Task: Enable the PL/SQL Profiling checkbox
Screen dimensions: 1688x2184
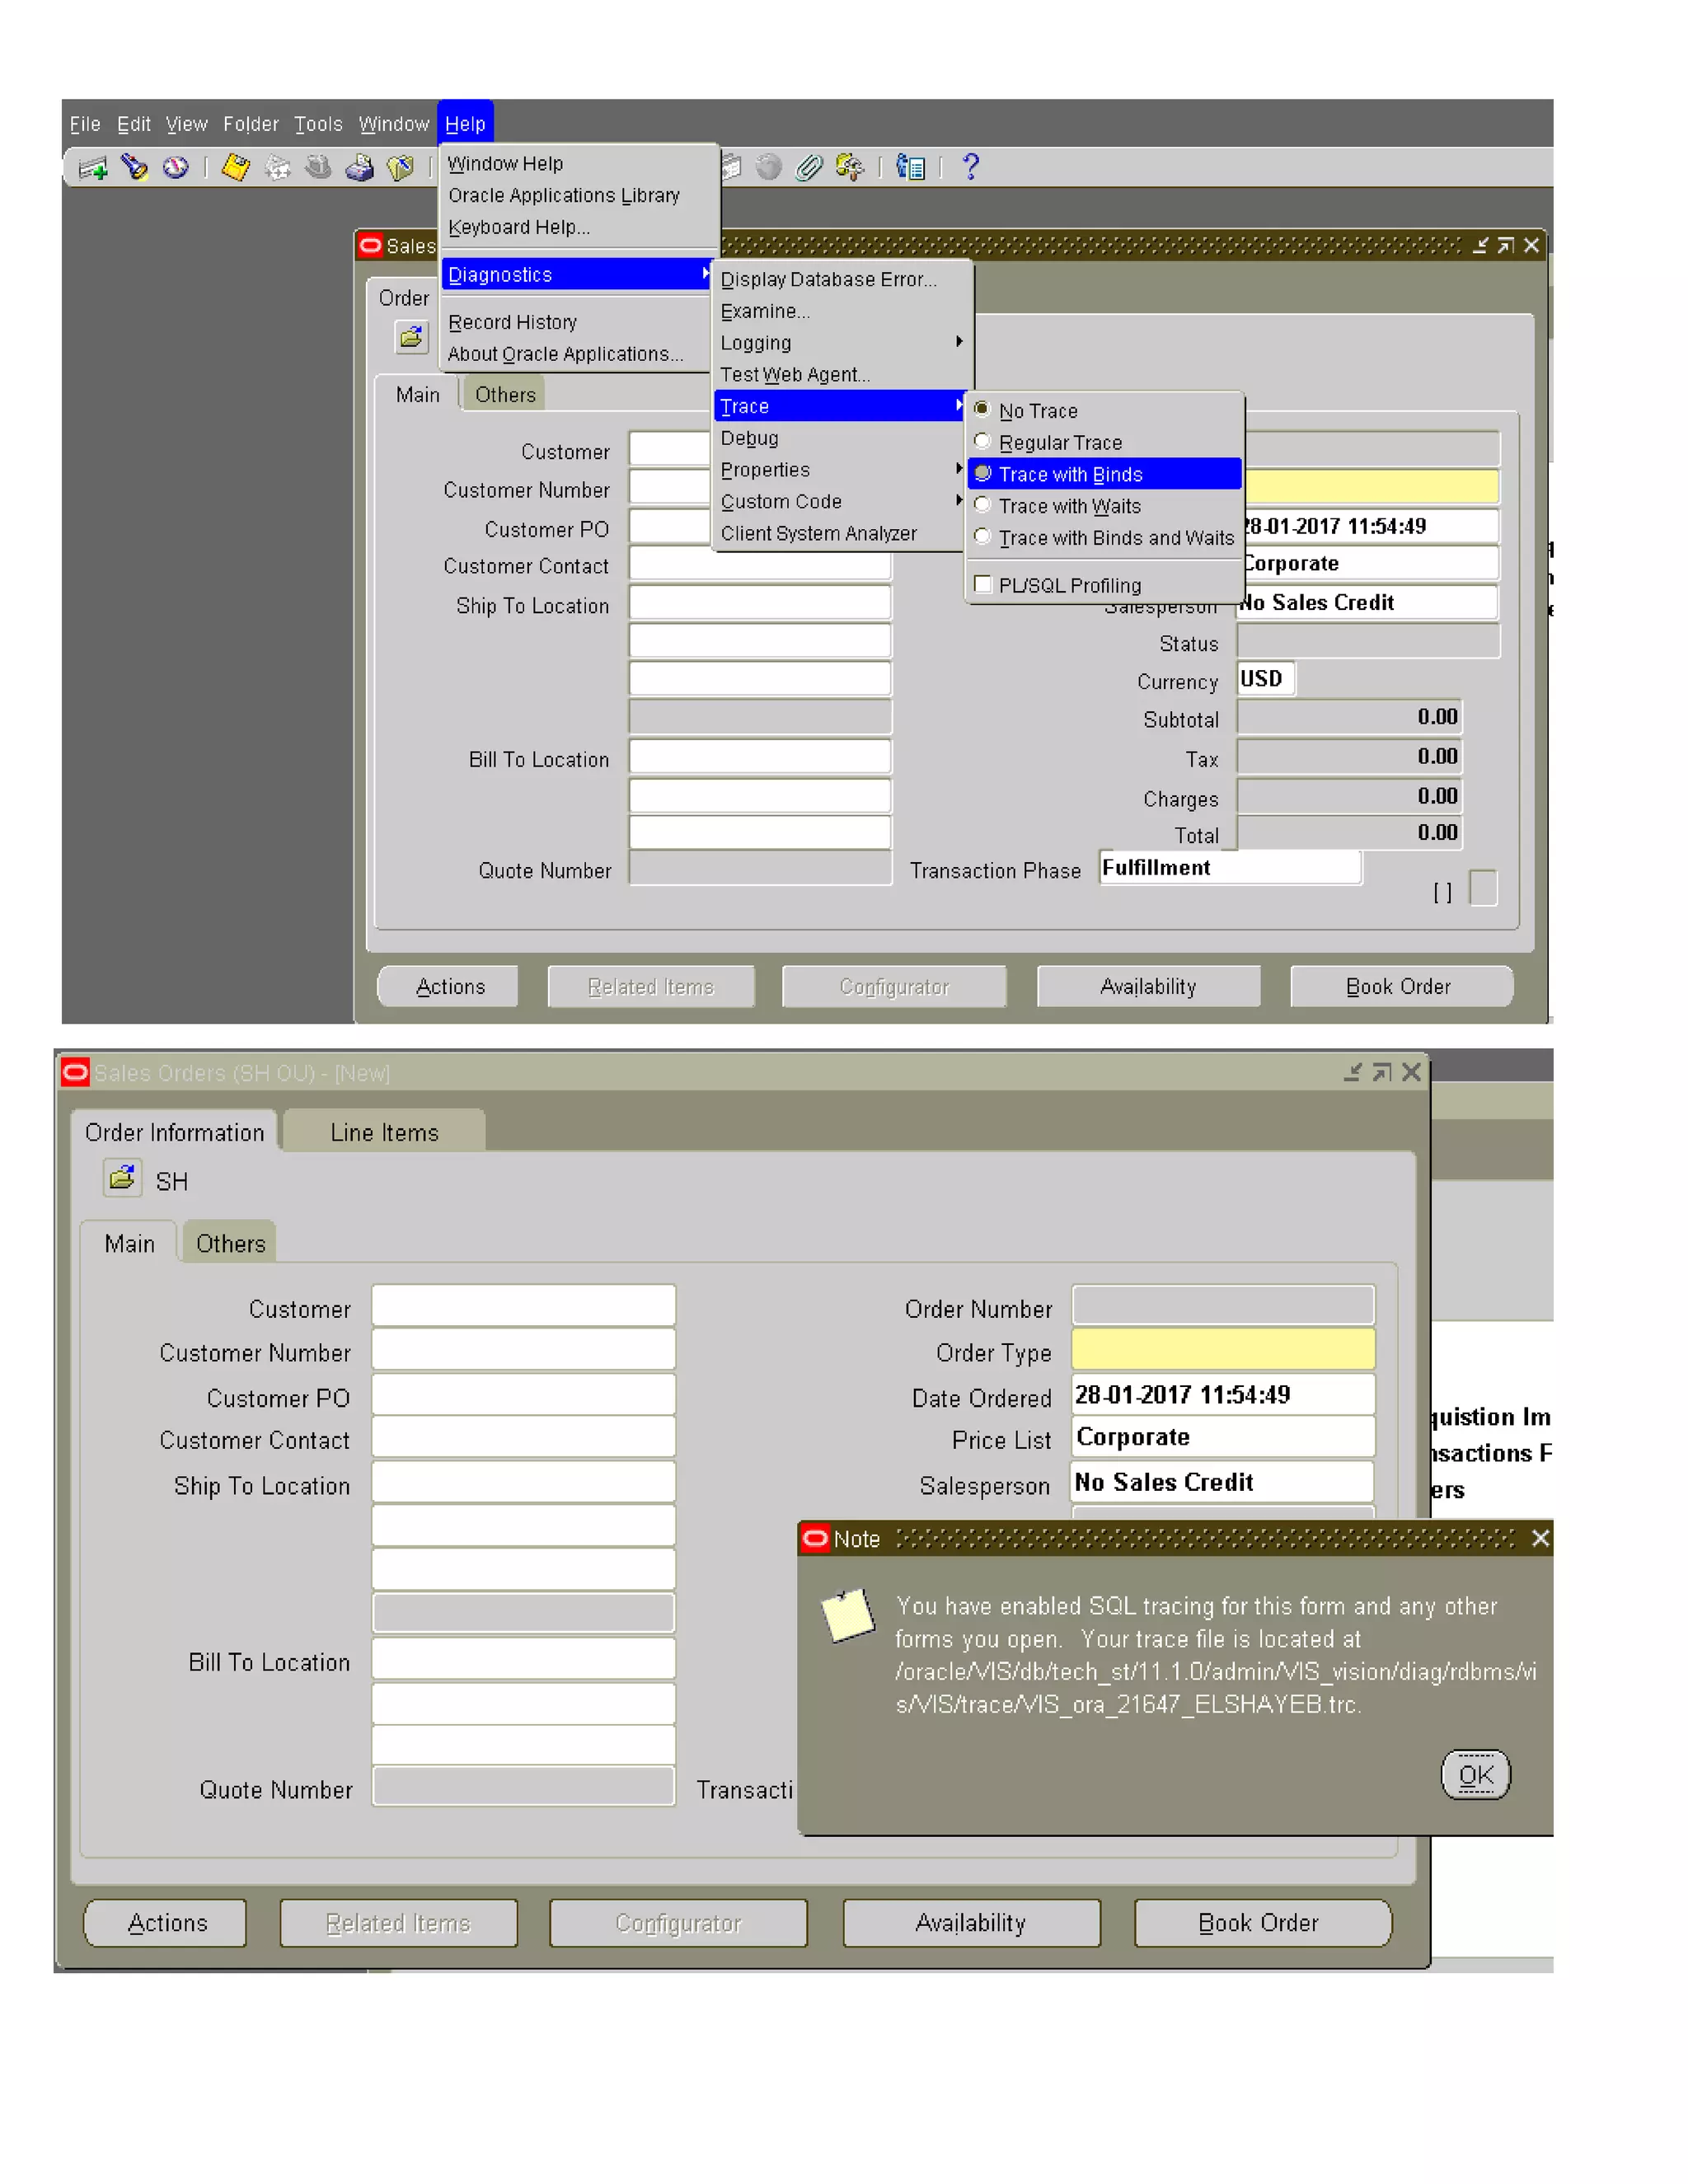Action: coord(983,585)
